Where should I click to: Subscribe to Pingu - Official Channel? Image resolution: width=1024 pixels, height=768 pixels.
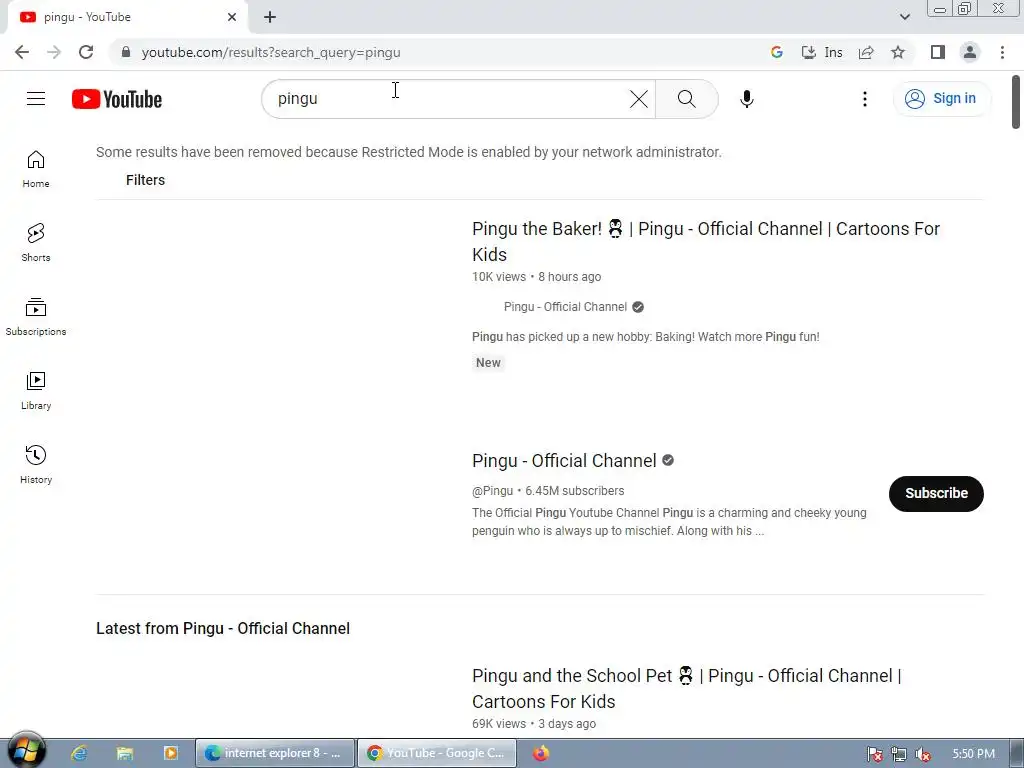click(x=936, y=494)
